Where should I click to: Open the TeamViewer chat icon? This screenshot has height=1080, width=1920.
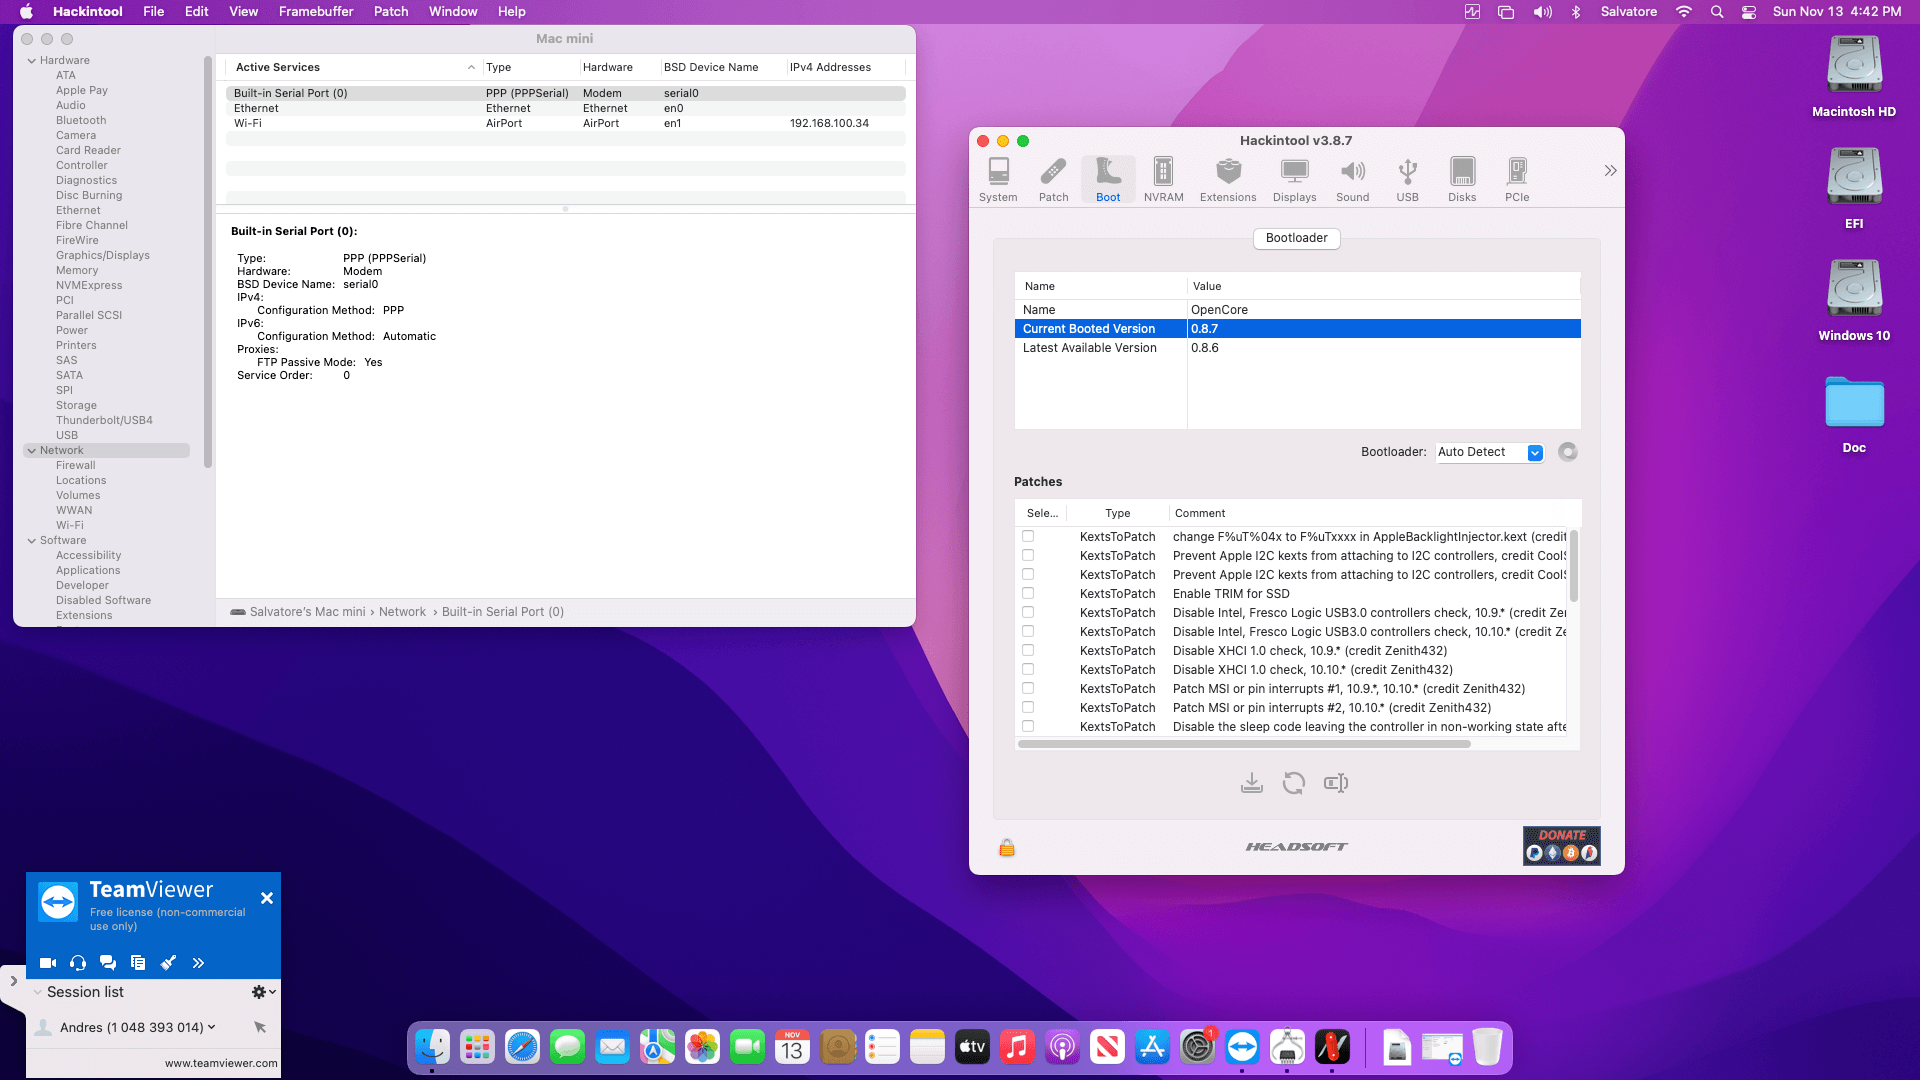108,963
